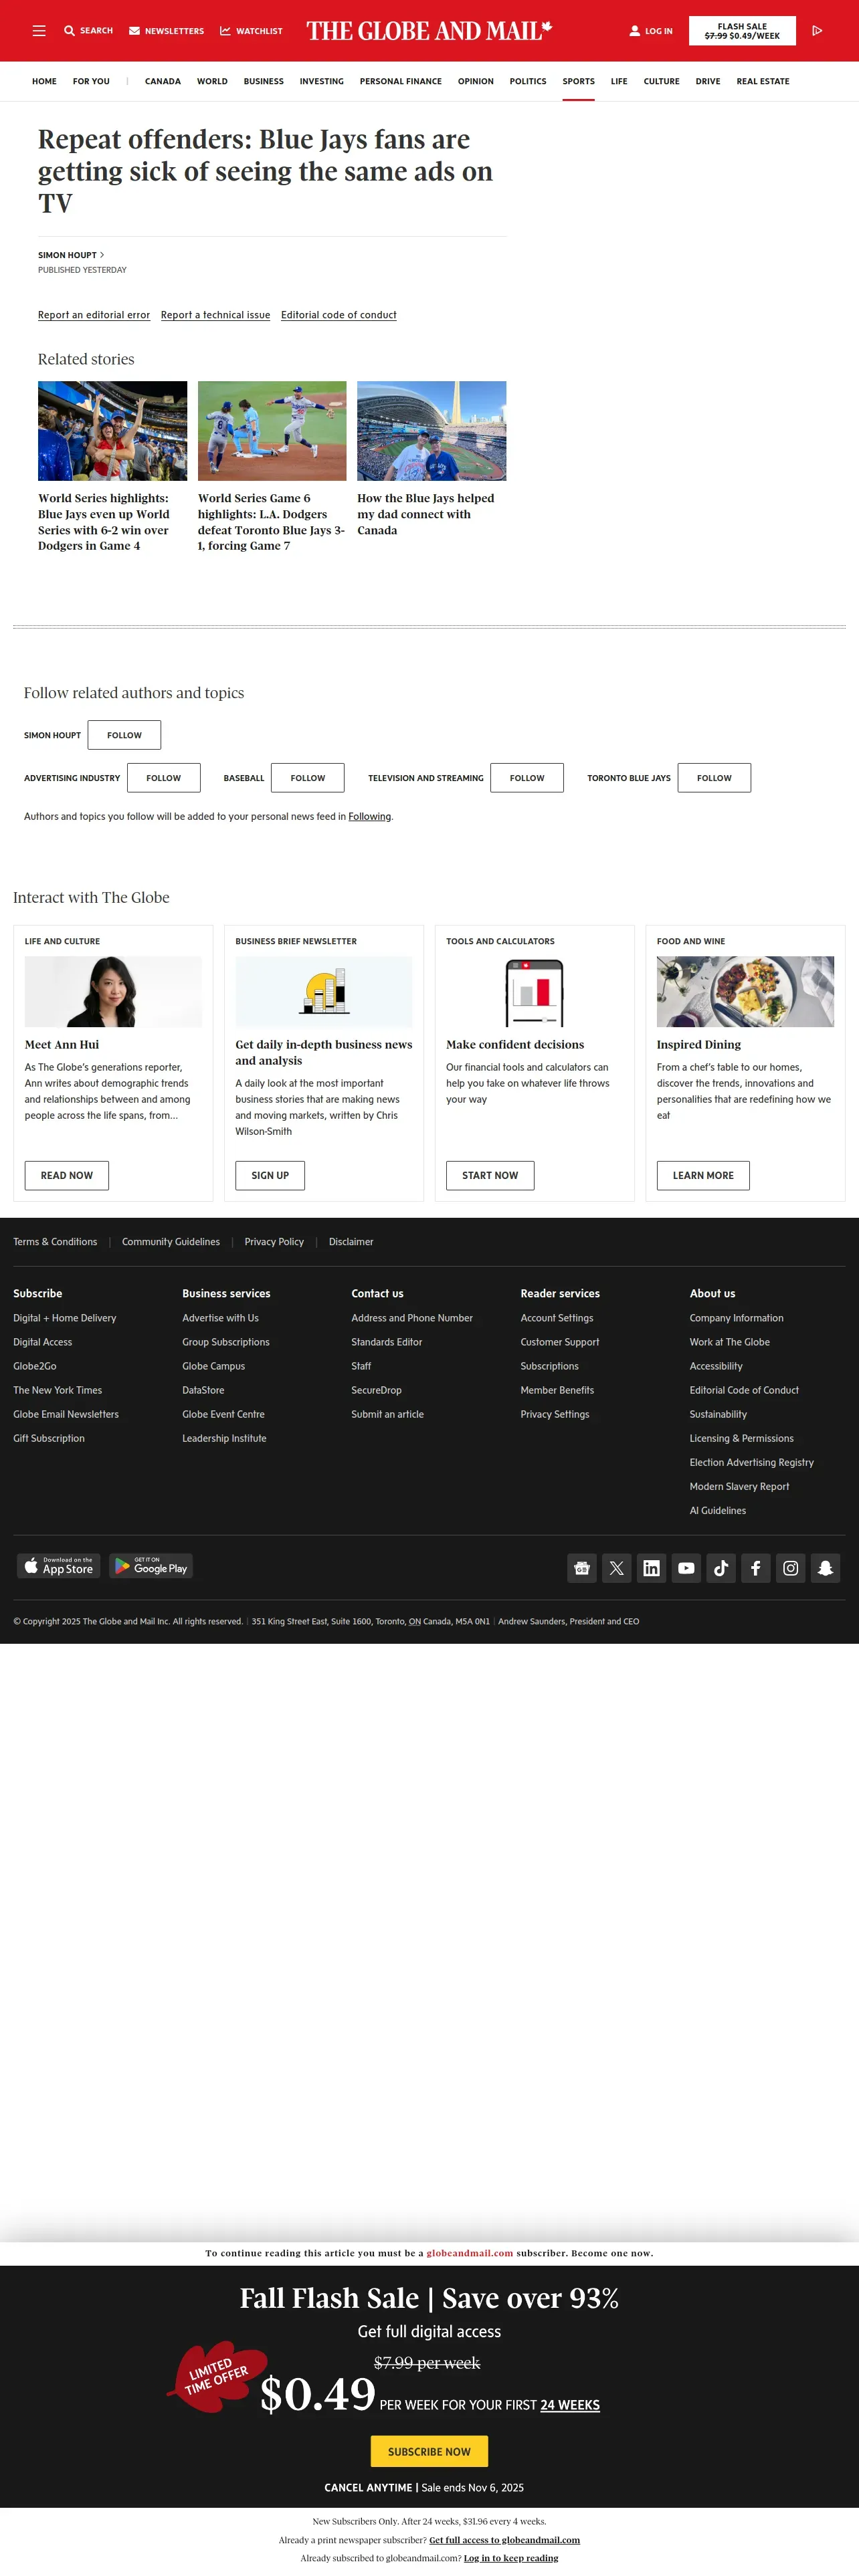Screen dimensions: 859x2576
Task: Open the Canada section tab
Action: coord(163,81)
